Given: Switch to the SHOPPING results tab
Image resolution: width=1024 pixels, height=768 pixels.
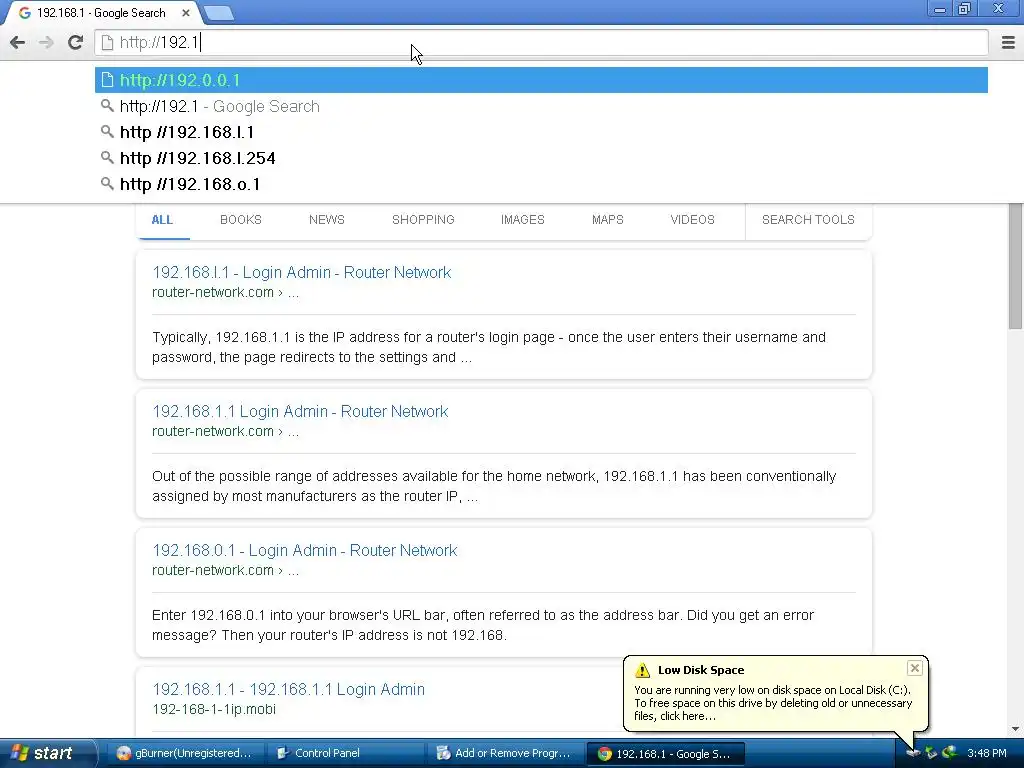Looking at the screenshot, I should coord(423,219).
